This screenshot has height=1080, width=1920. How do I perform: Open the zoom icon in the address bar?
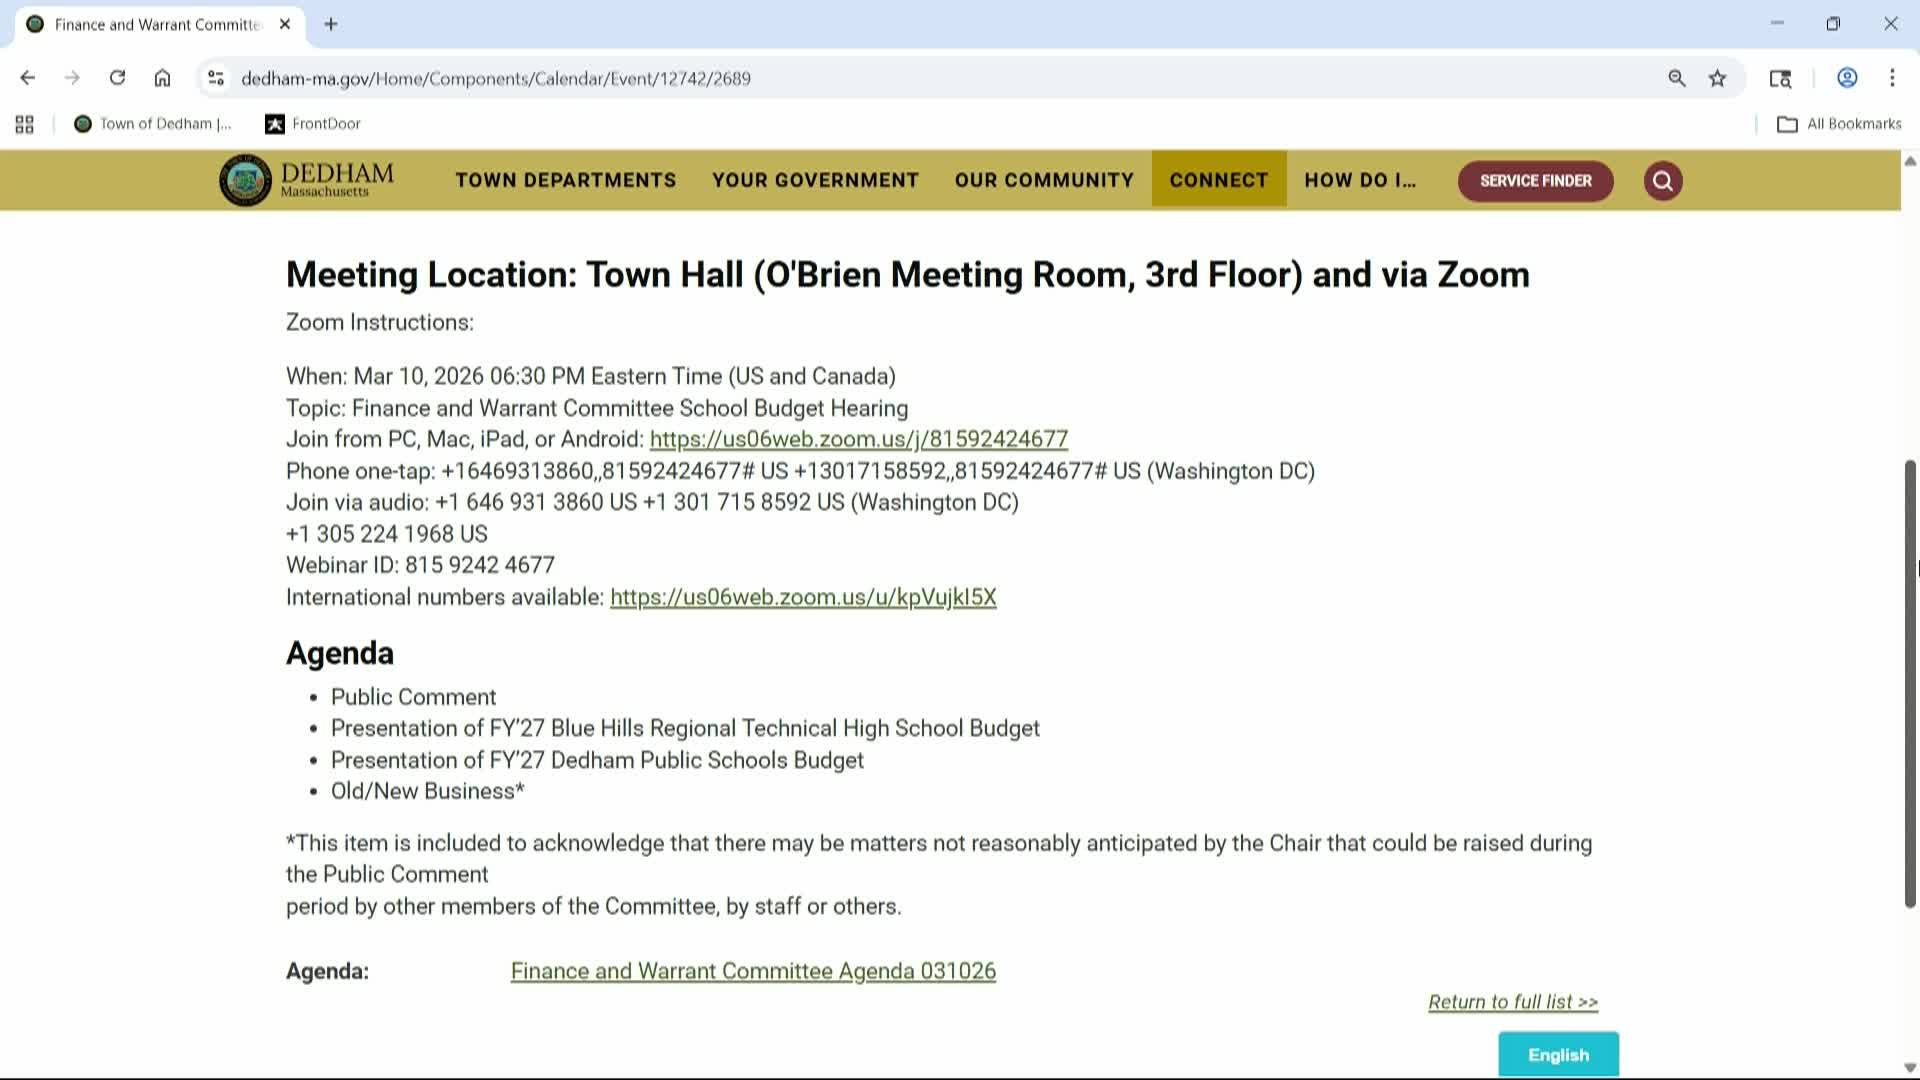point(1677,77)
